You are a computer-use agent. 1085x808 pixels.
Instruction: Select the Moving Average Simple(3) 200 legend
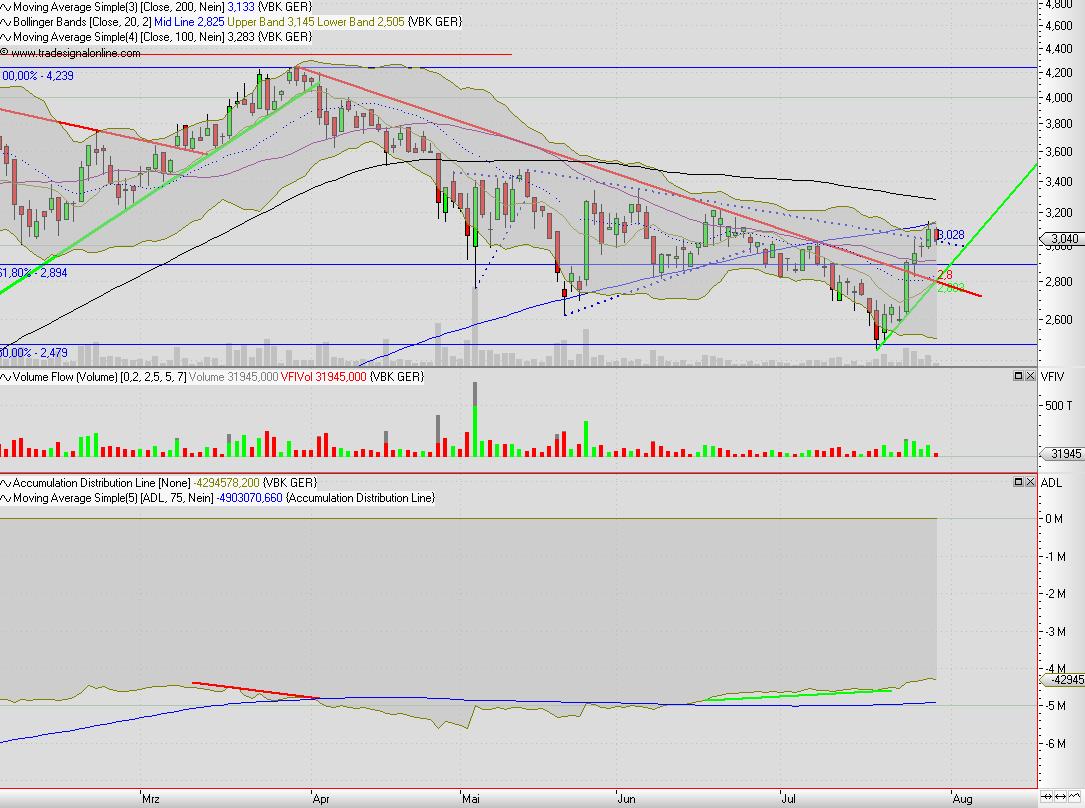click(x=119, y=7)
